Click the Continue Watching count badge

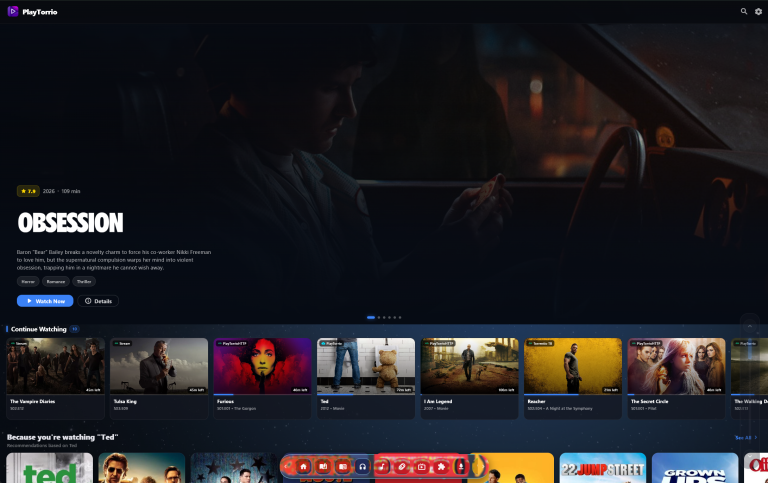(74, 329)
